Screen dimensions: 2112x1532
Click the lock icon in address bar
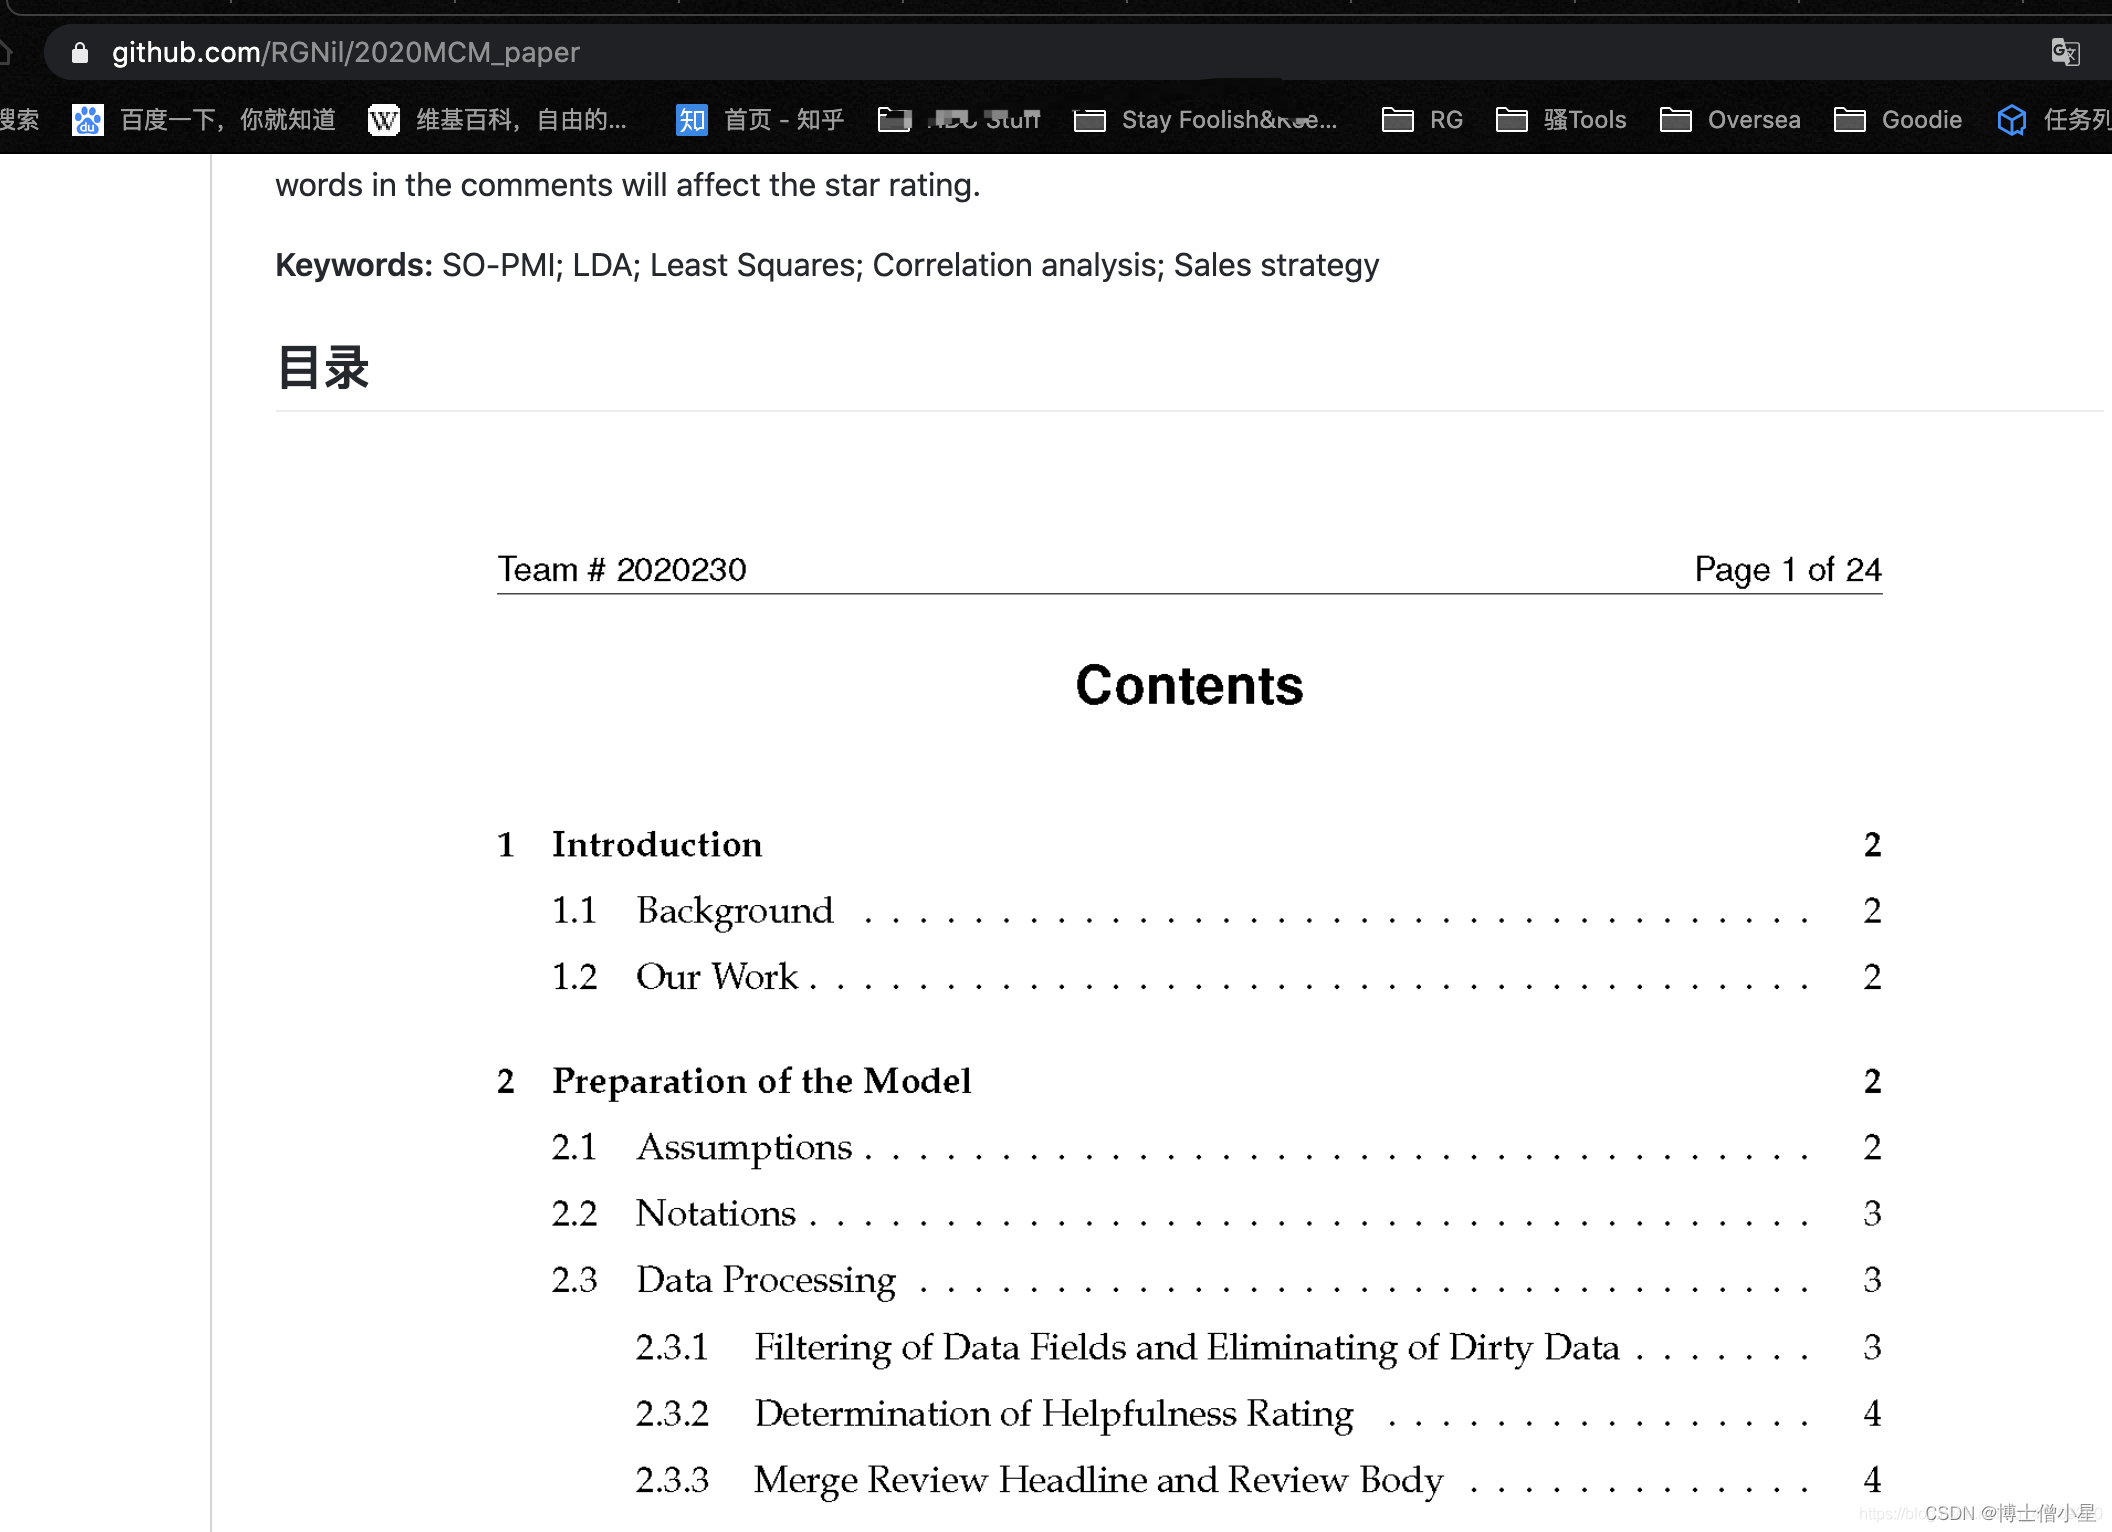tap(80, 52)
